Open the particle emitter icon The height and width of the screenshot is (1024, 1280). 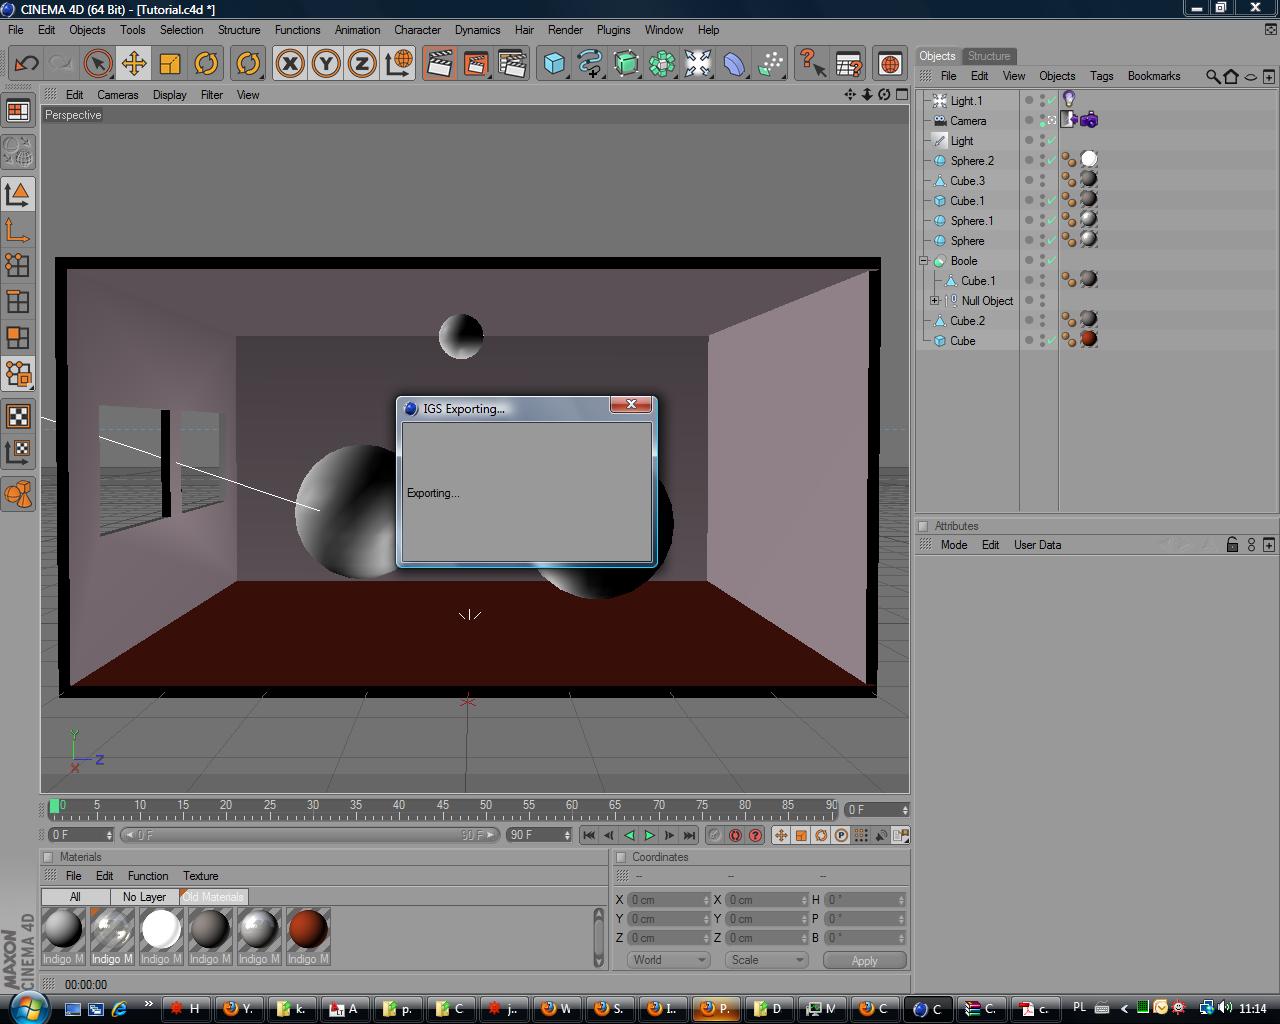point(770,64)
